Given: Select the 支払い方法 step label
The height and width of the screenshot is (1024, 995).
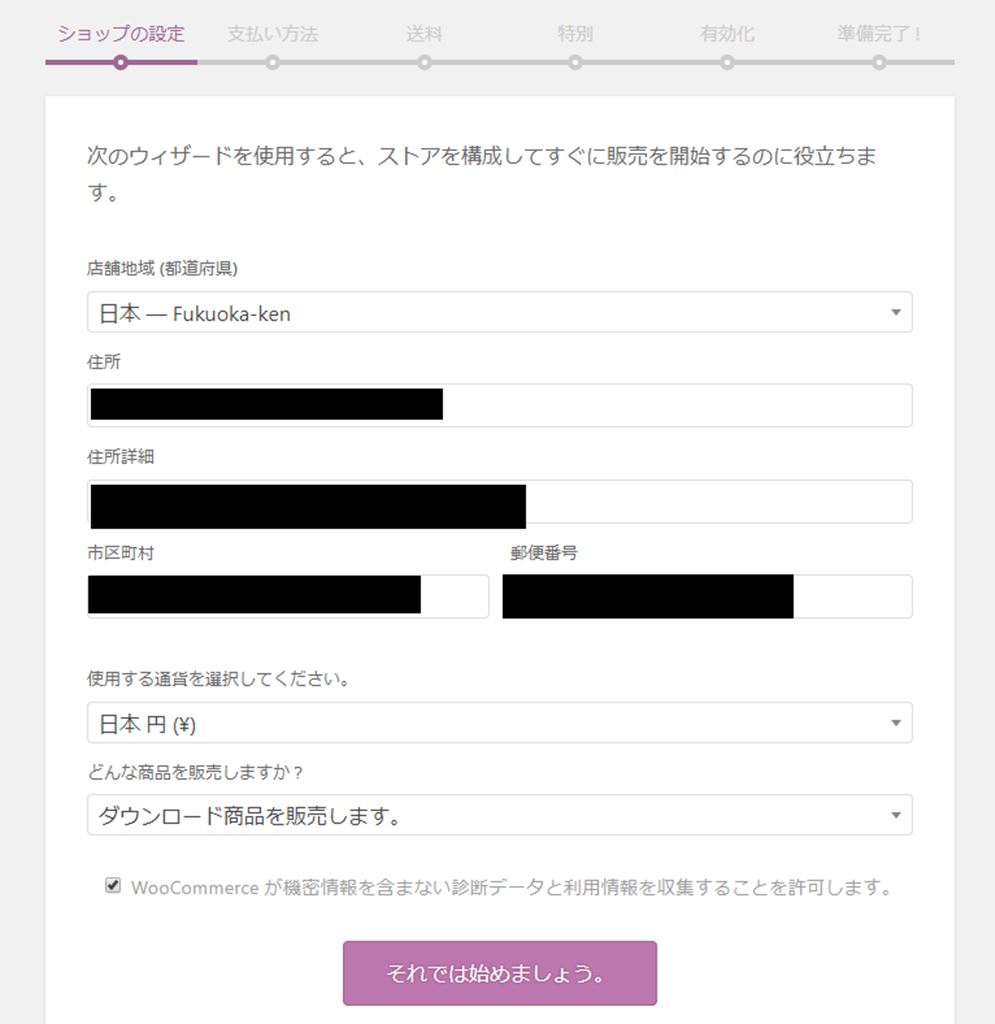Looking at the screenshot, I should 272,34.
